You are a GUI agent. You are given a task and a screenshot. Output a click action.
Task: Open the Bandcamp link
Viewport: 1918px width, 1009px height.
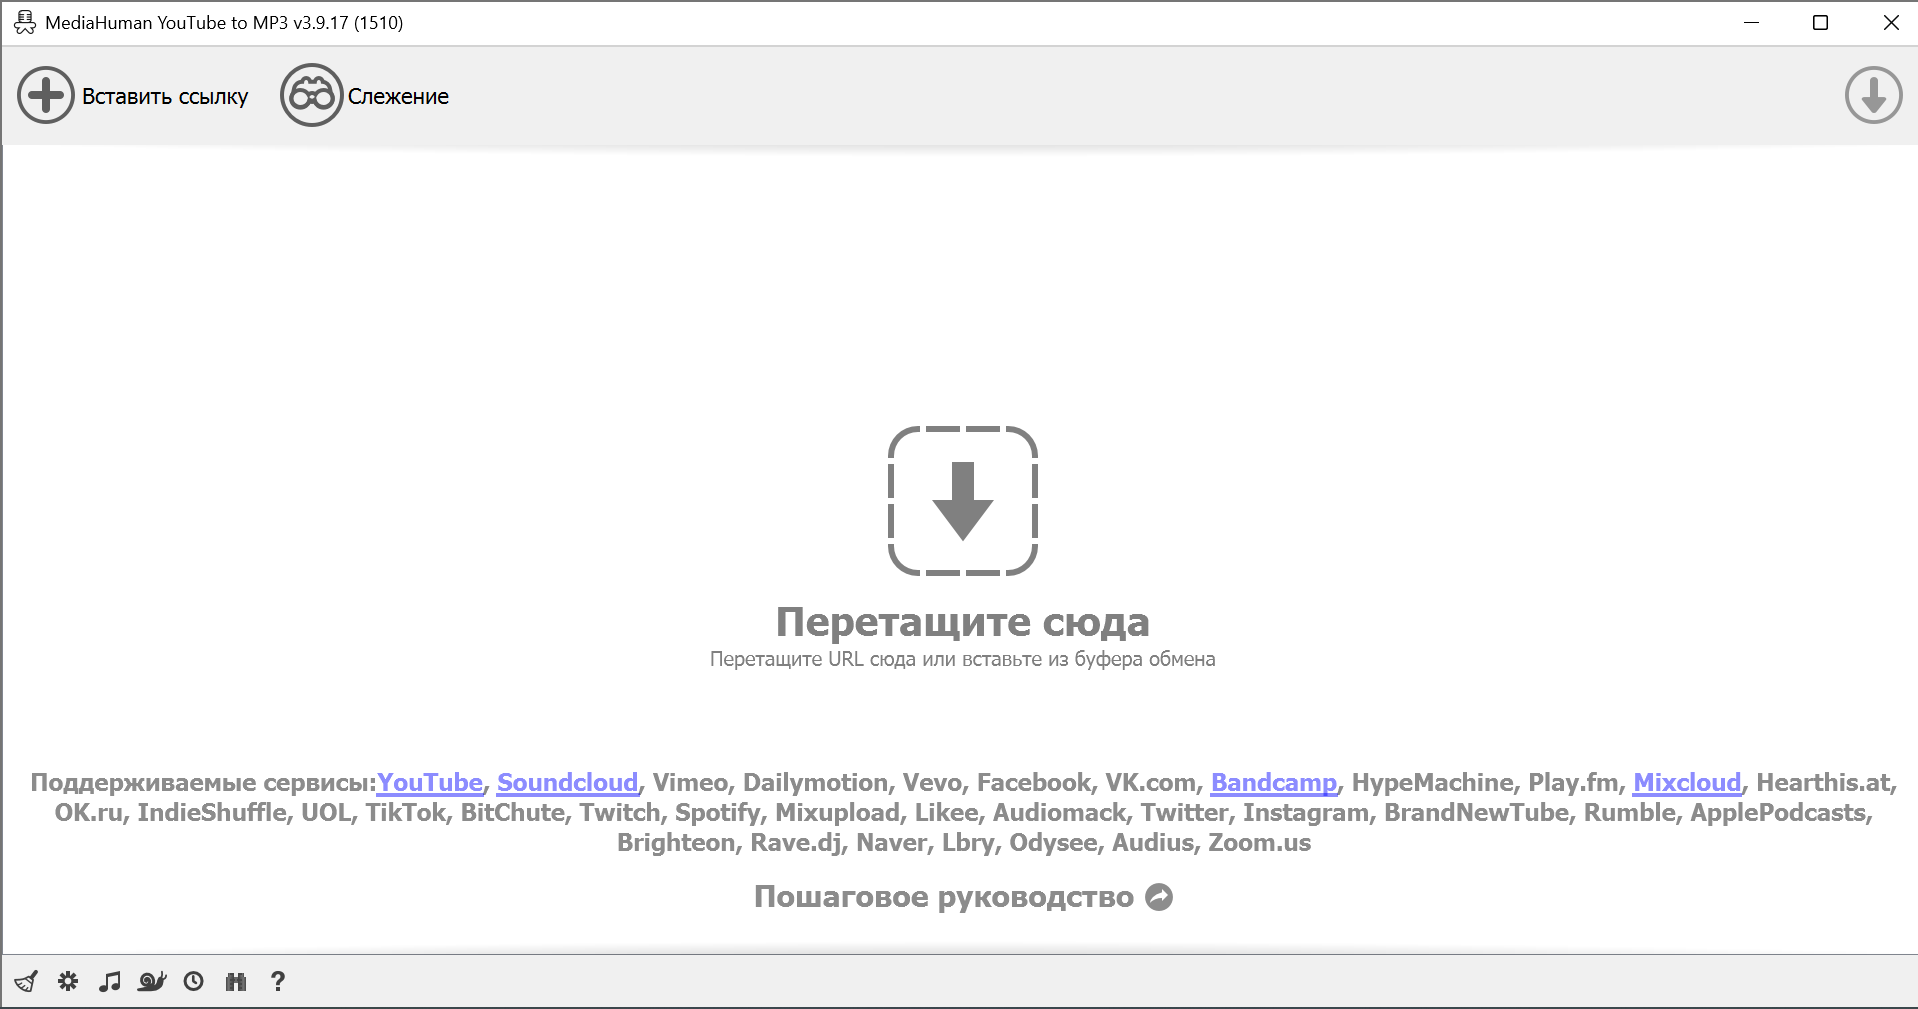tap(1273, 782)
